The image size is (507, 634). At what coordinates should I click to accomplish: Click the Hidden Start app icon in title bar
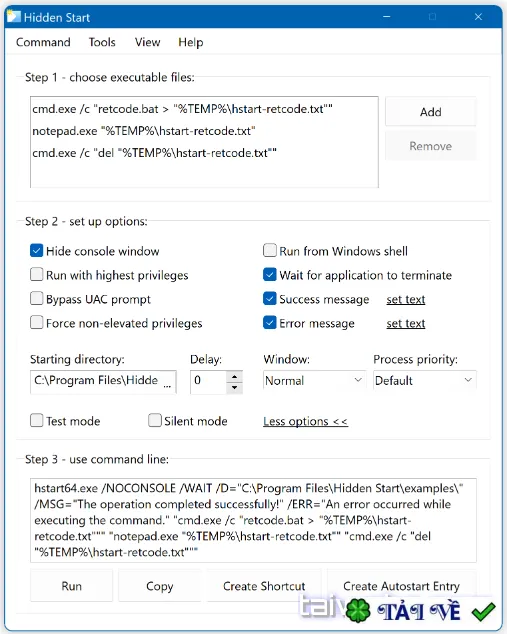(x=13, y=17)
